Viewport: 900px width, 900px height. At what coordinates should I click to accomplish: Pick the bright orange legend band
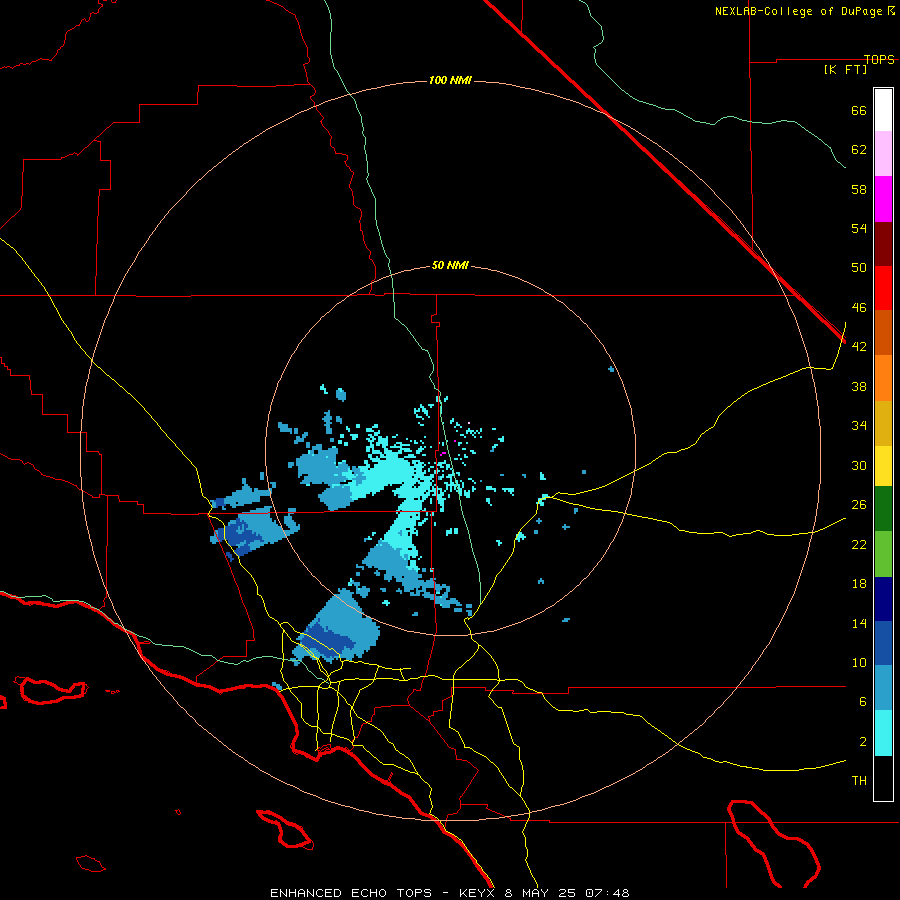[883, 378]
